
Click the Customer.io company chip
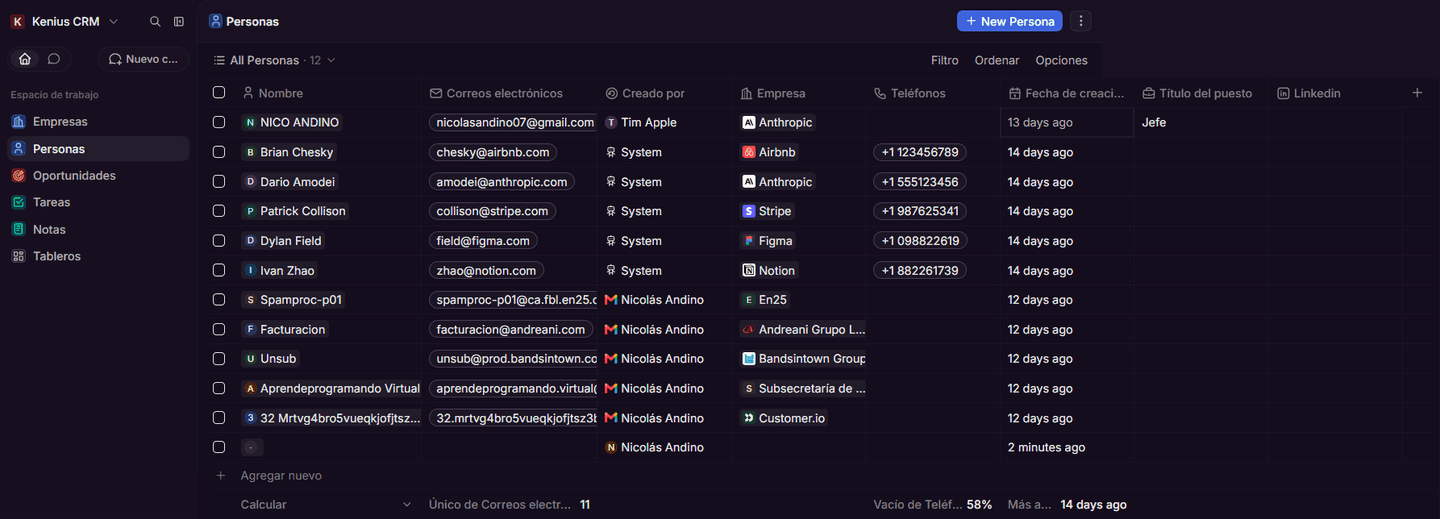785,418
